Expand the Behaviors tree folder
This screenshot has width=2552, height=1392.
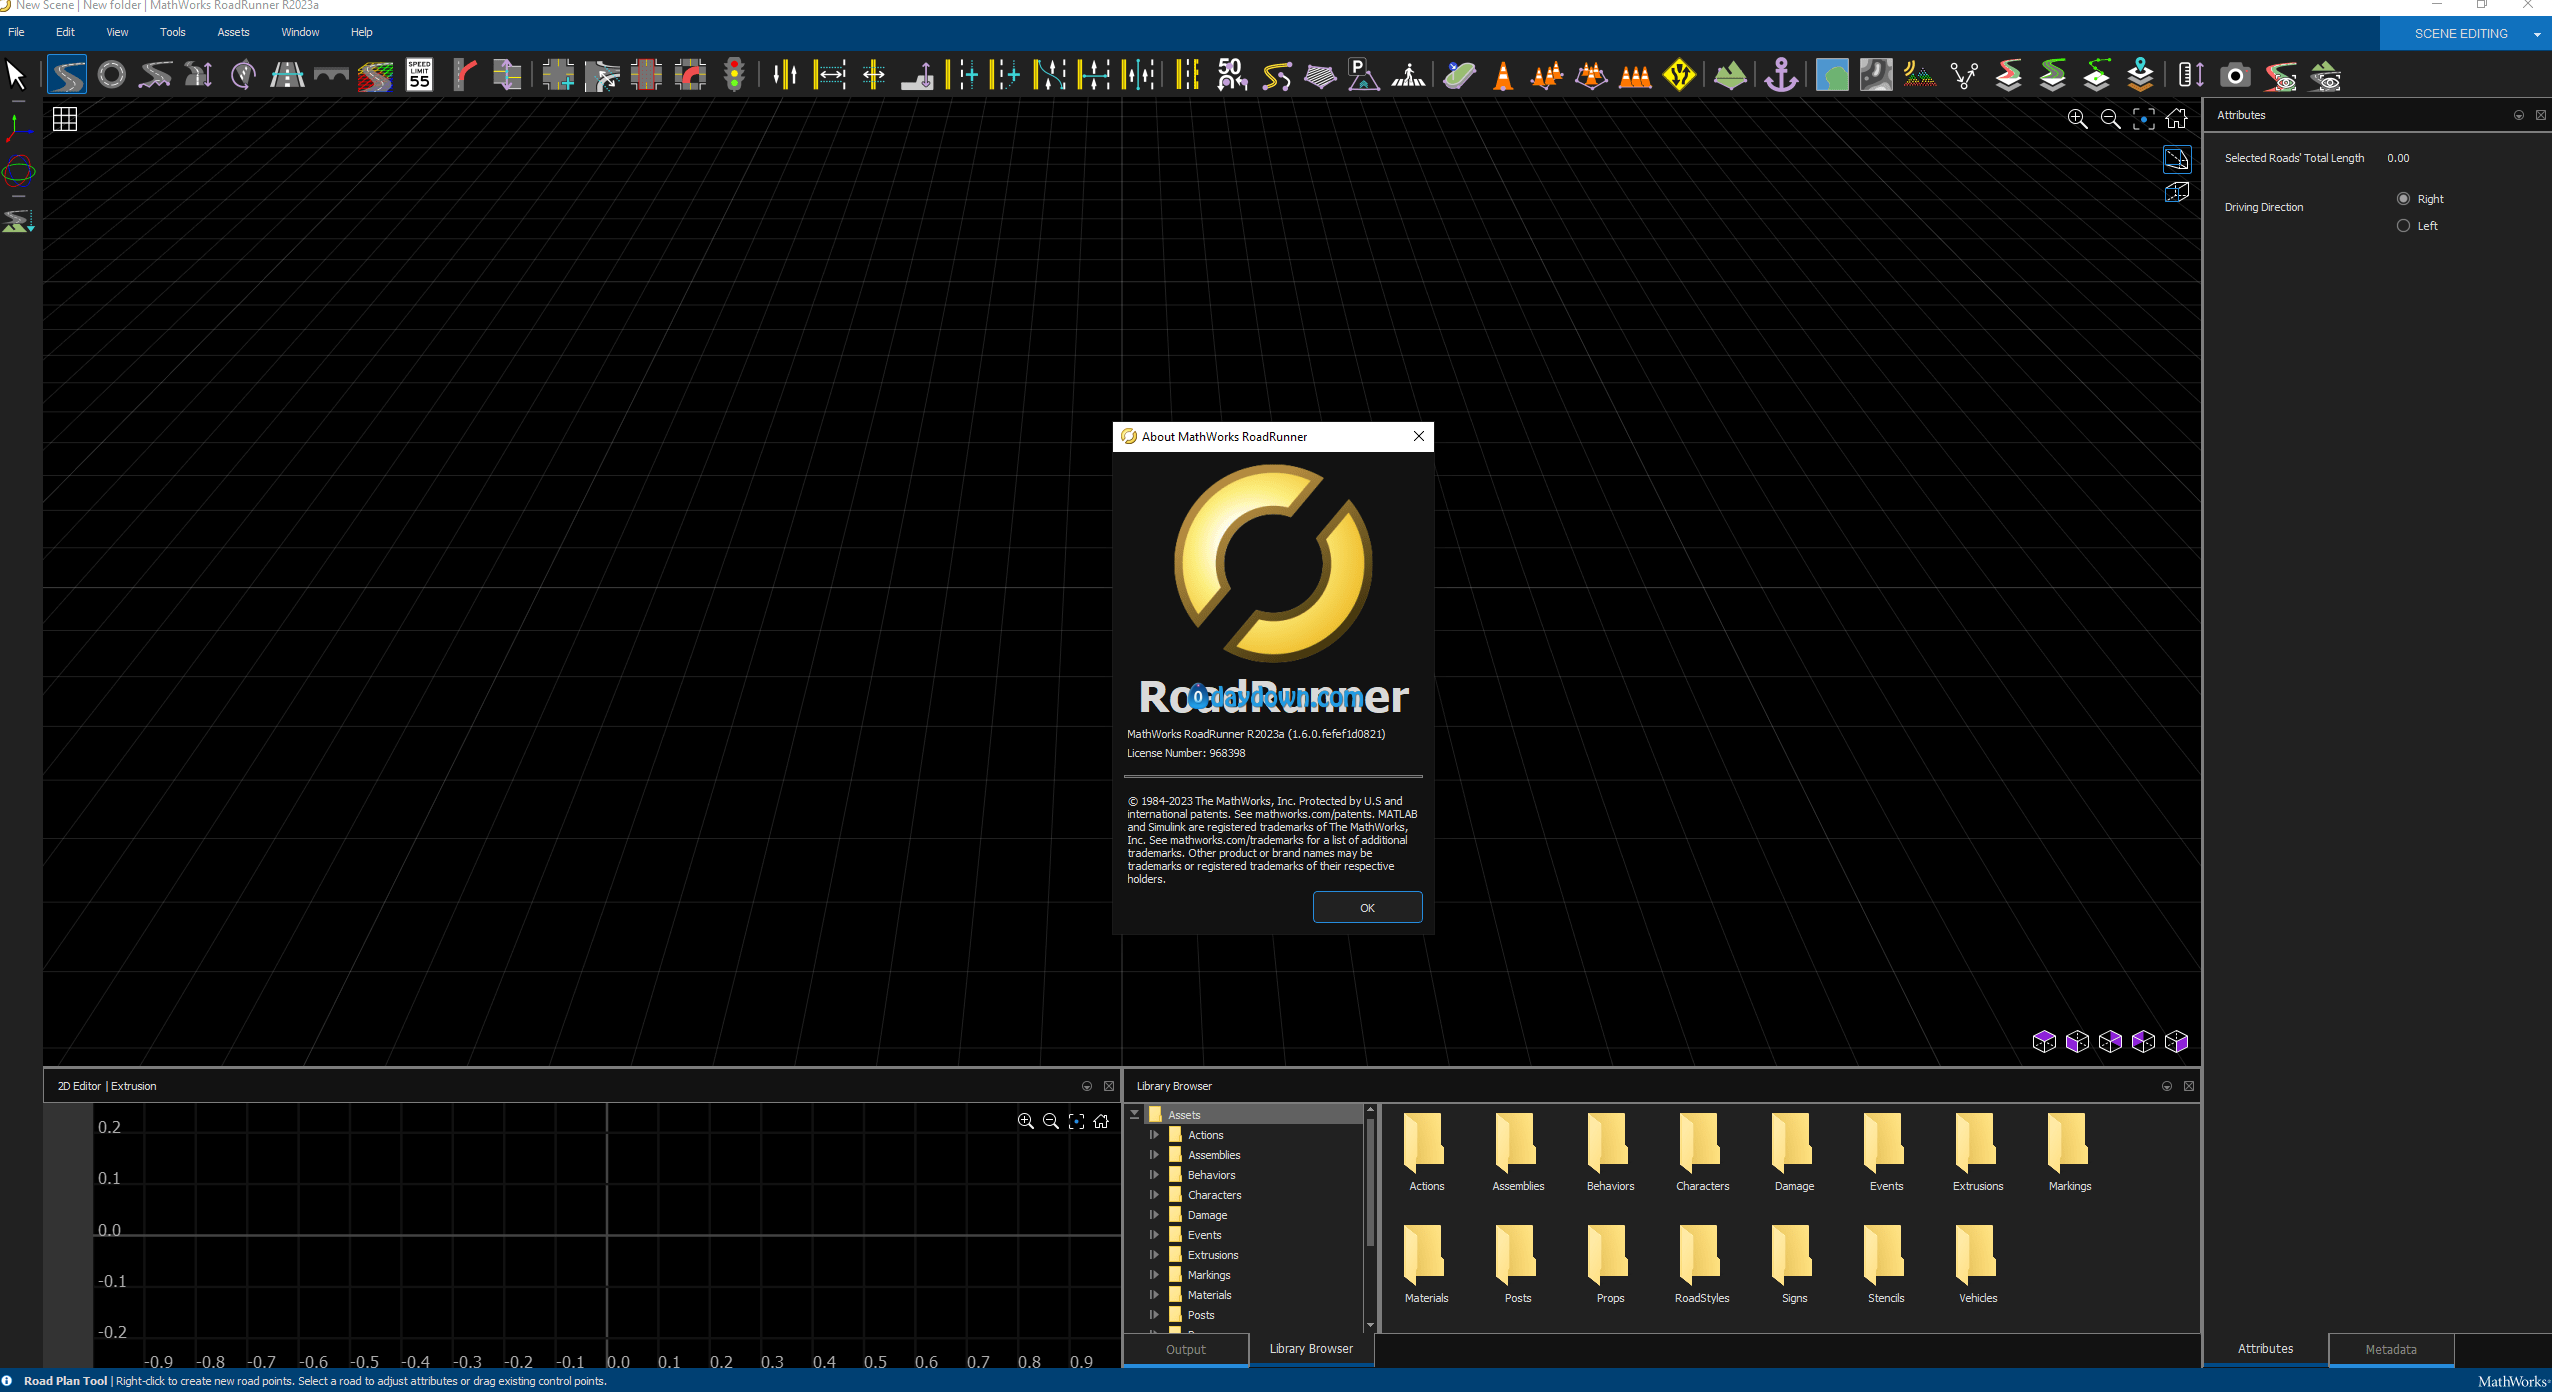(x=1154, y=1175)
